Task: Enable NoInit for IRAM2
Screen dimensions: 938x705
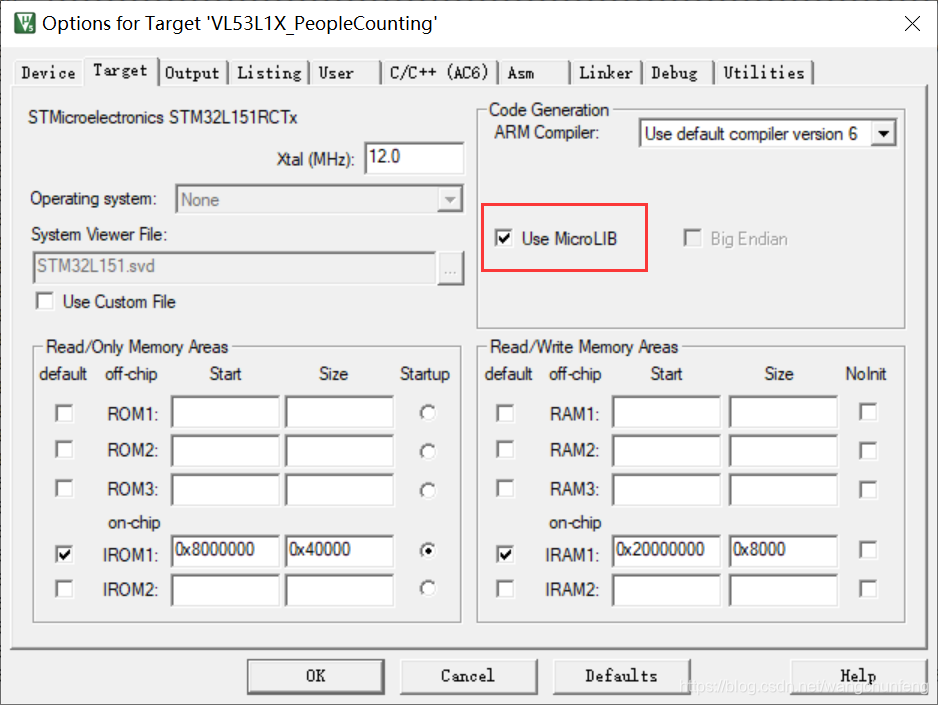Action: tap(868, 588)
